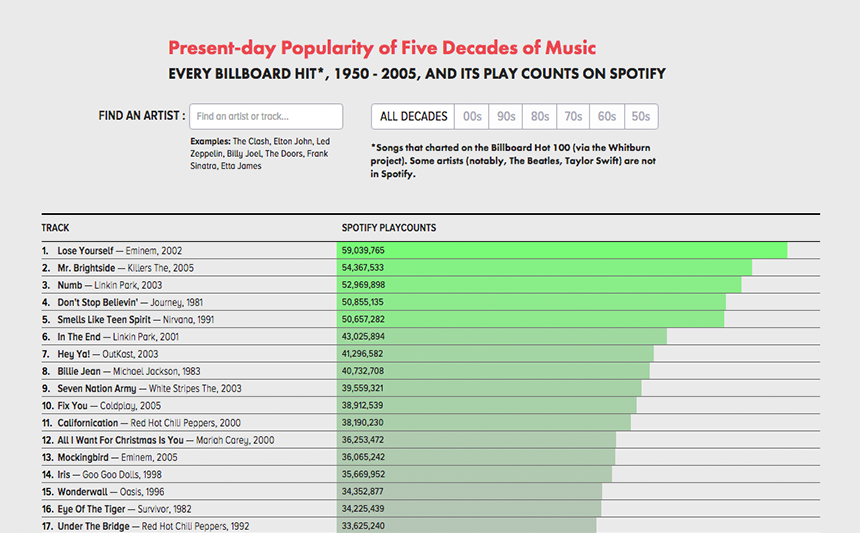Choose the 50s decade tab
Image resolution: width=860 pixels, height=533 pixels.
pyautogui.click(x=641, y=116)
